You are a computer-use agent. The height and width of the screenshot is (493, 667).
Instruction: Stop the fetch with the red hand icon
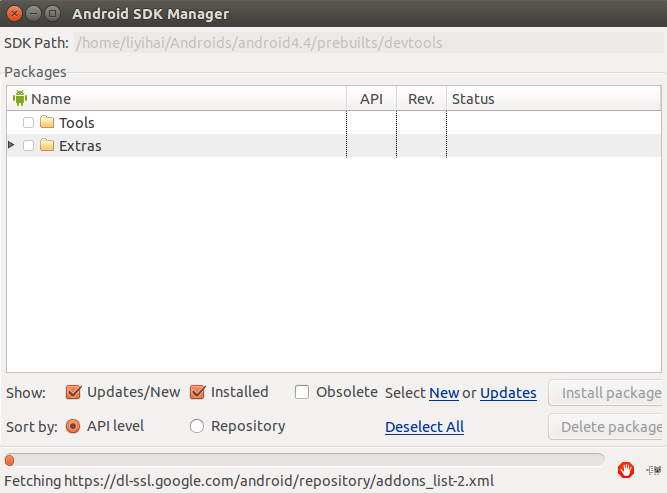click(x=626, y=470)
